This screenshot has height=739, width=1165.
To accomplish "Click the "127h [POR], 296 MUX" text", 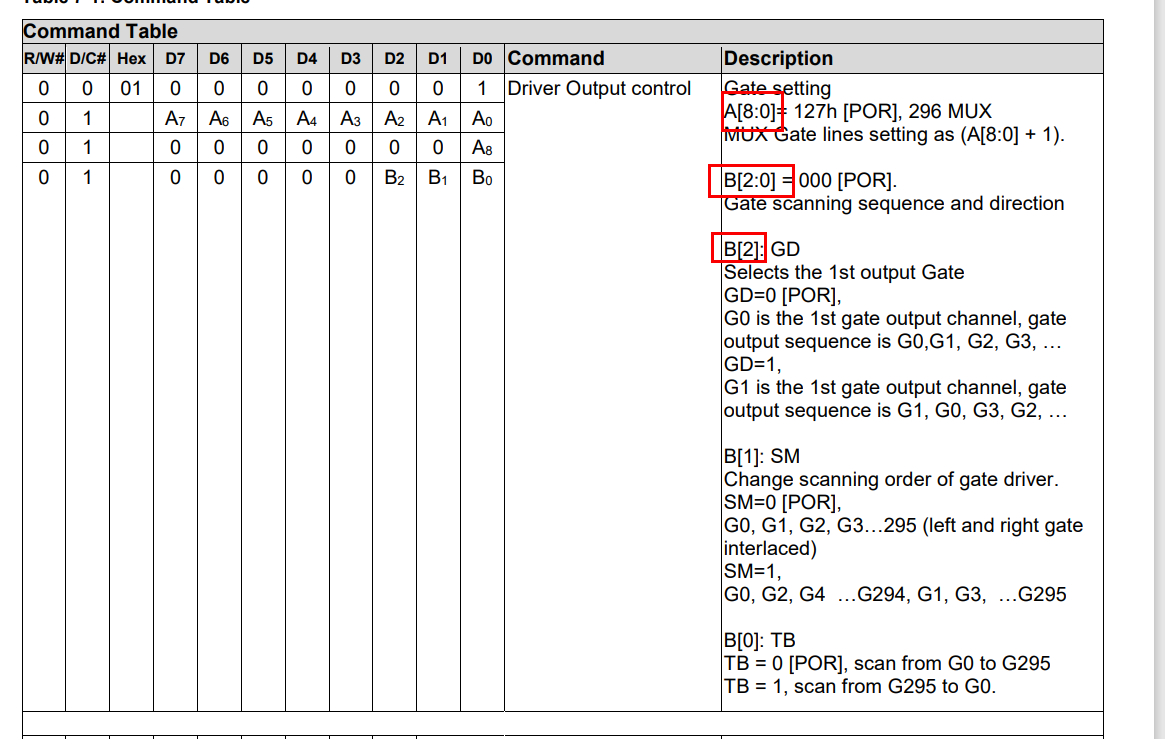I will tap(892, 111).
